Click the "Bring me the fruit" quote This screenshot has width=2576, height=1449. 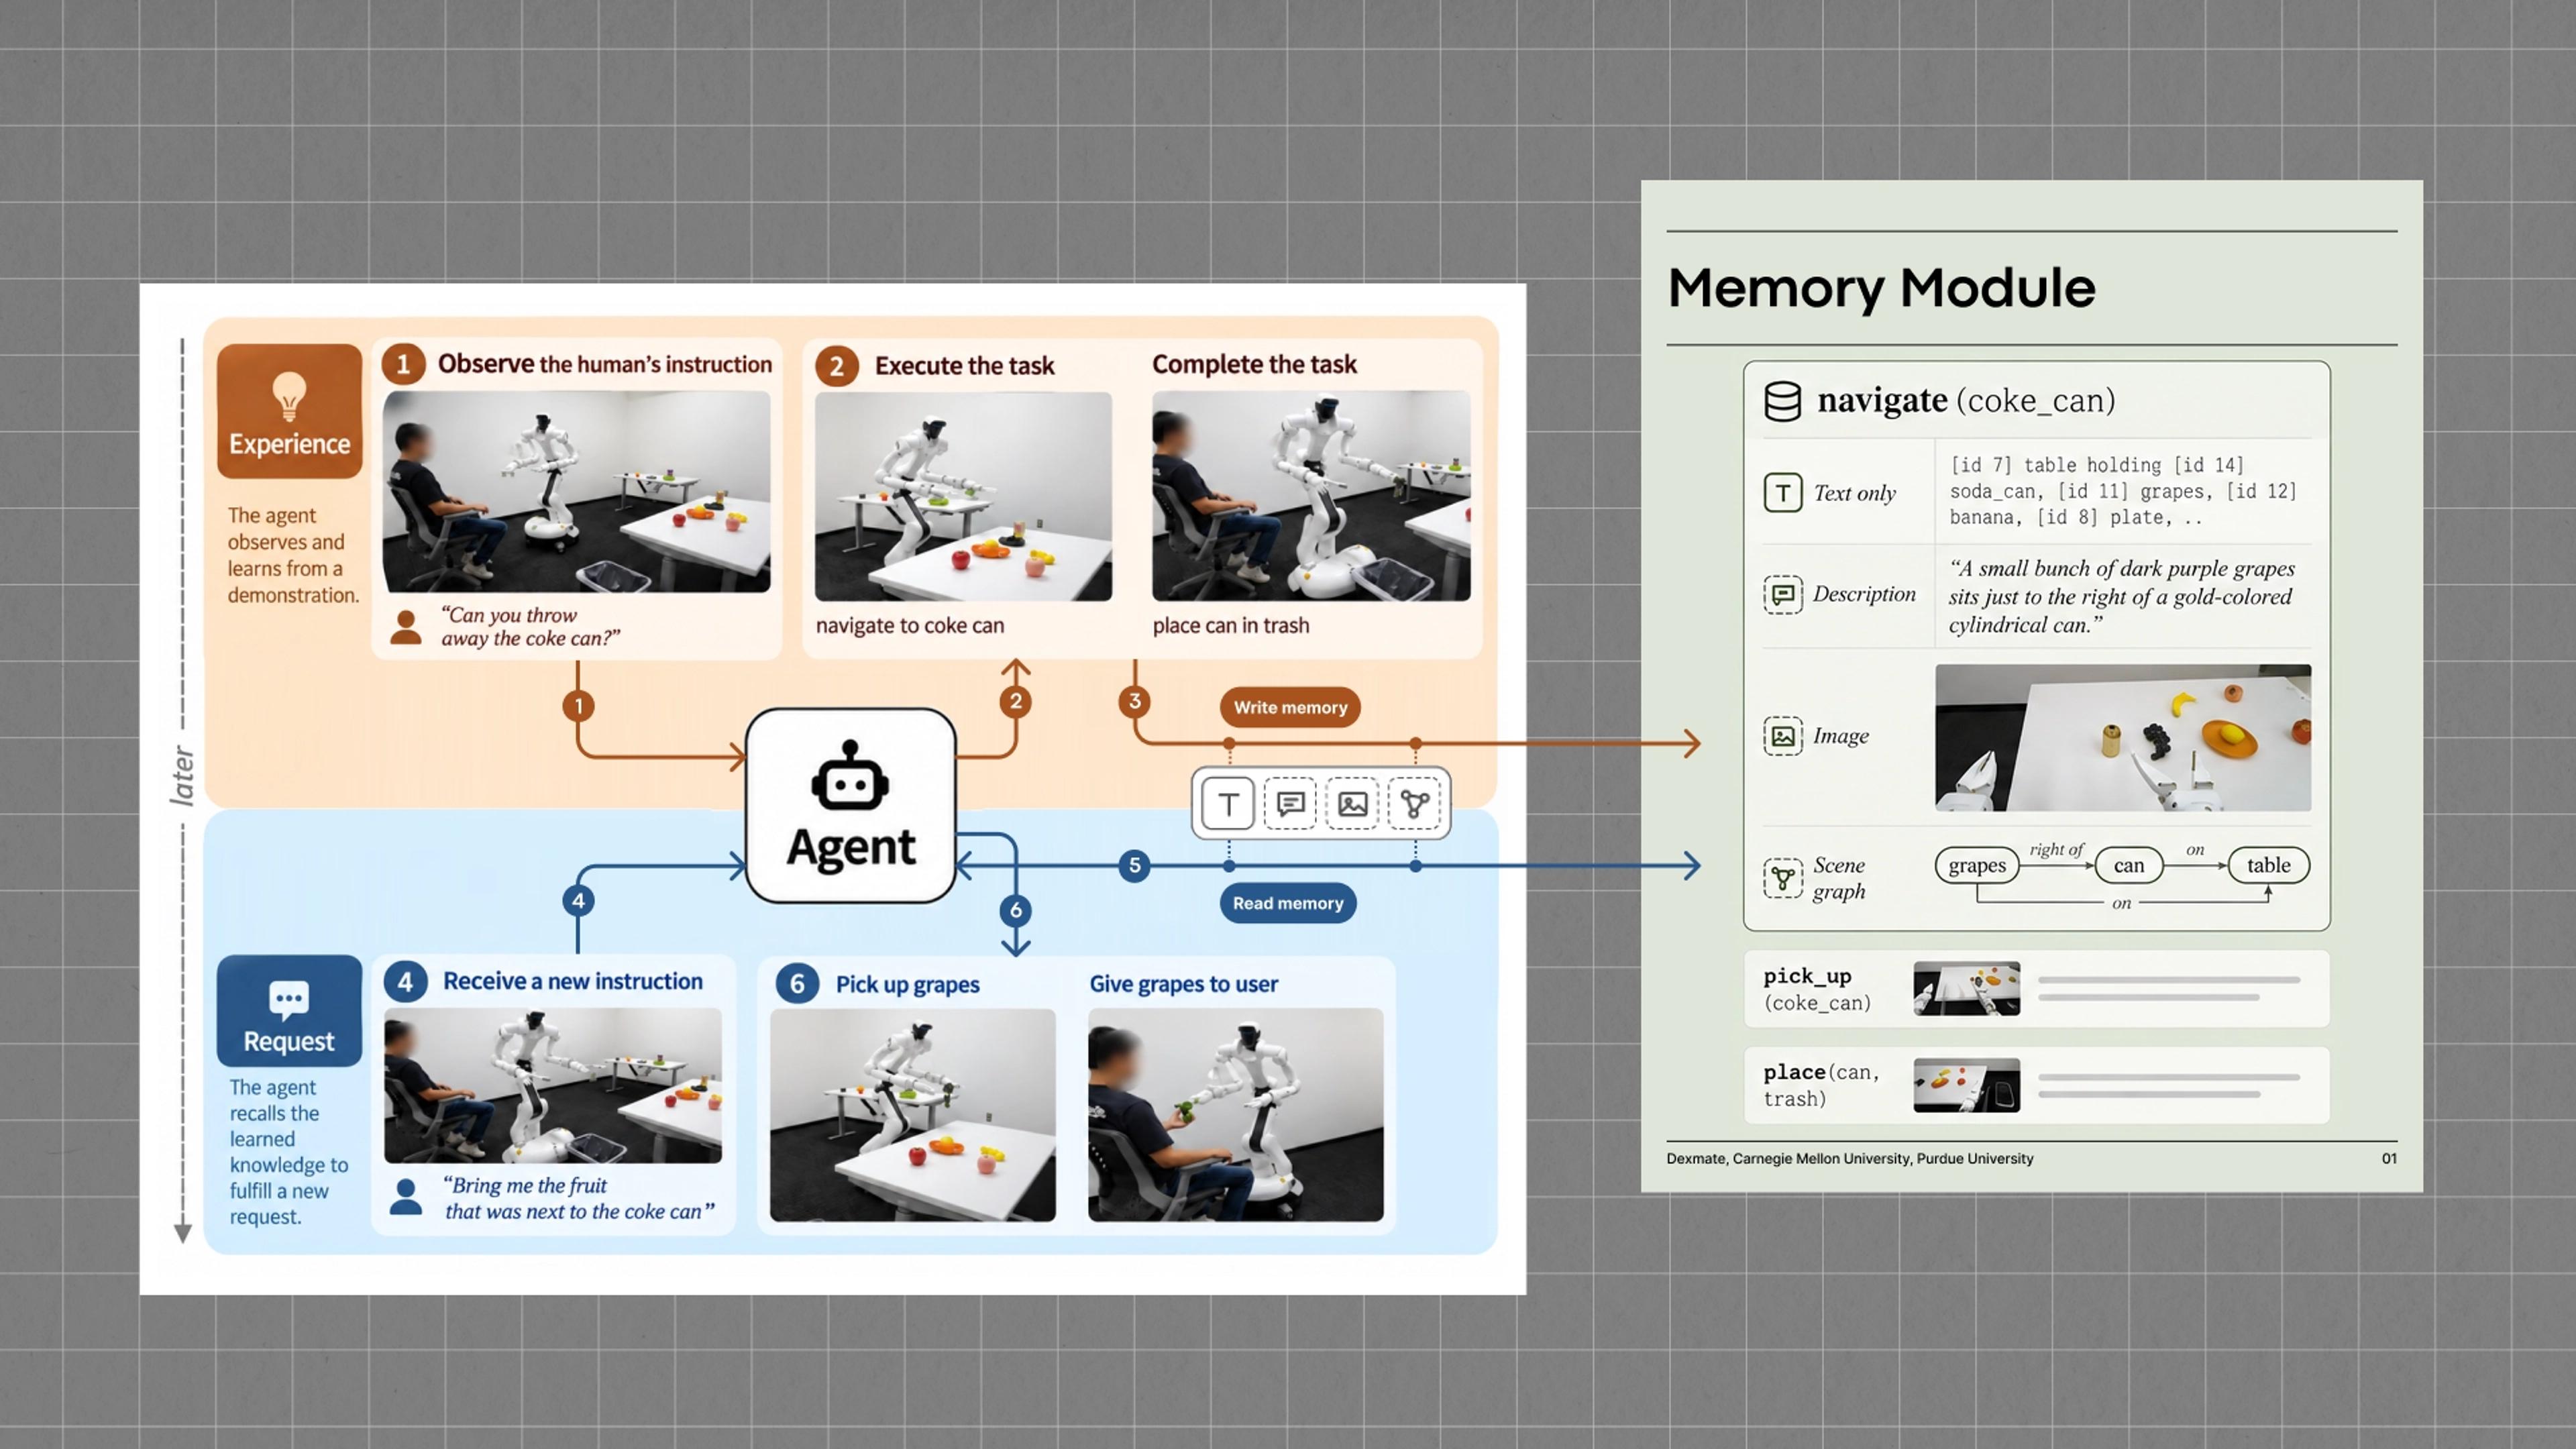point(579,1198)
